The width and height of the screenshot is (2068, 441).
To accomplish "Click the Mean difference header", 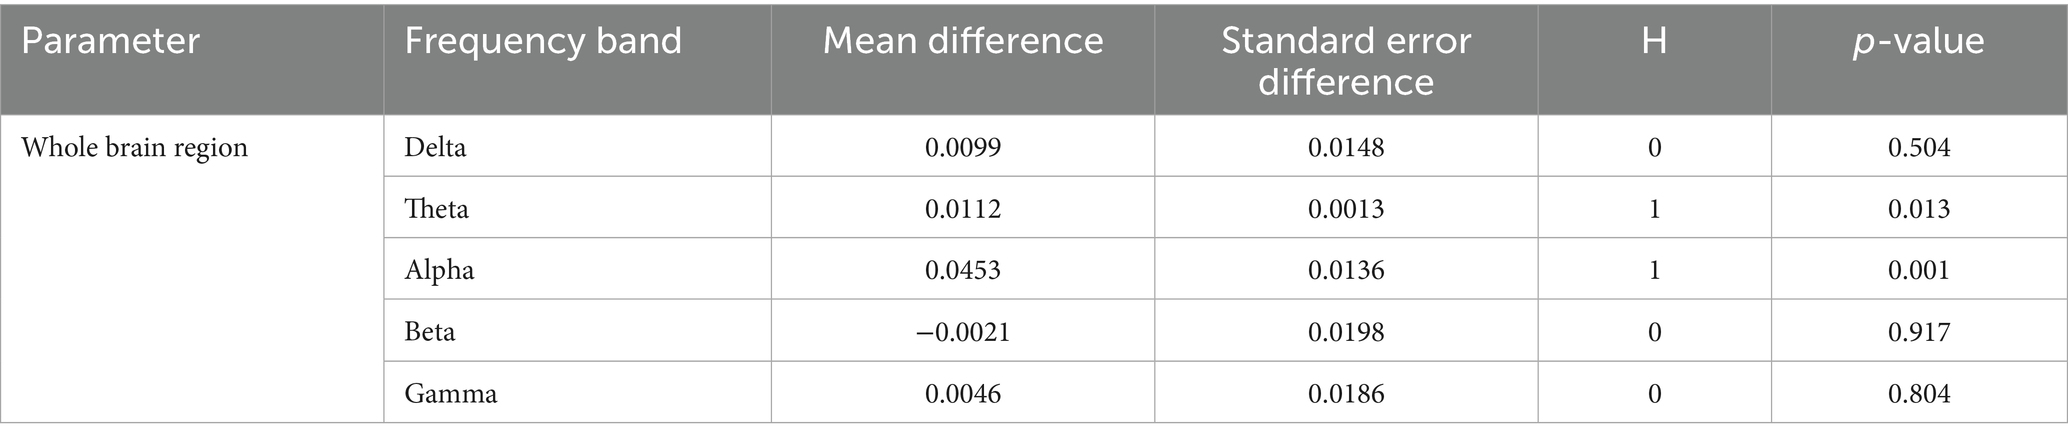I will pos(962,41).
